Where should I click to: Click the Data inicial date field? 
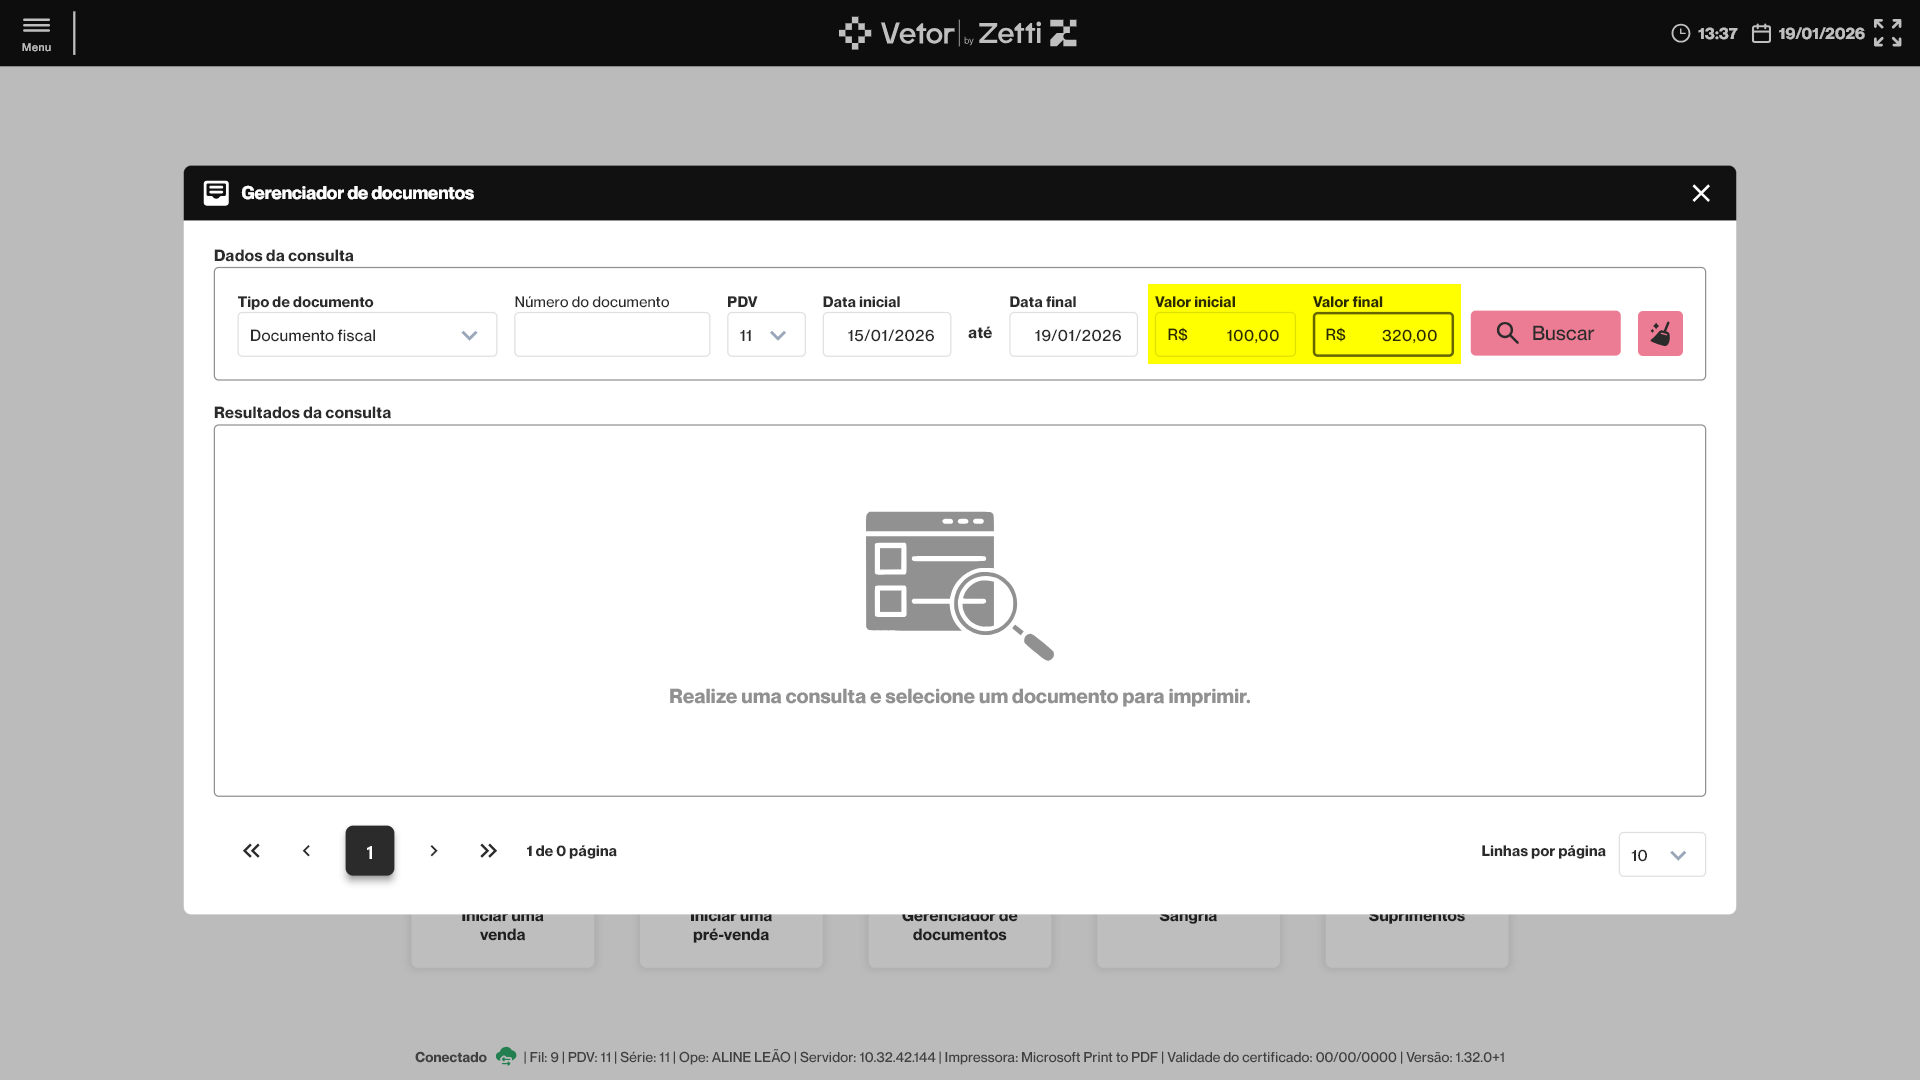[887, 335]
